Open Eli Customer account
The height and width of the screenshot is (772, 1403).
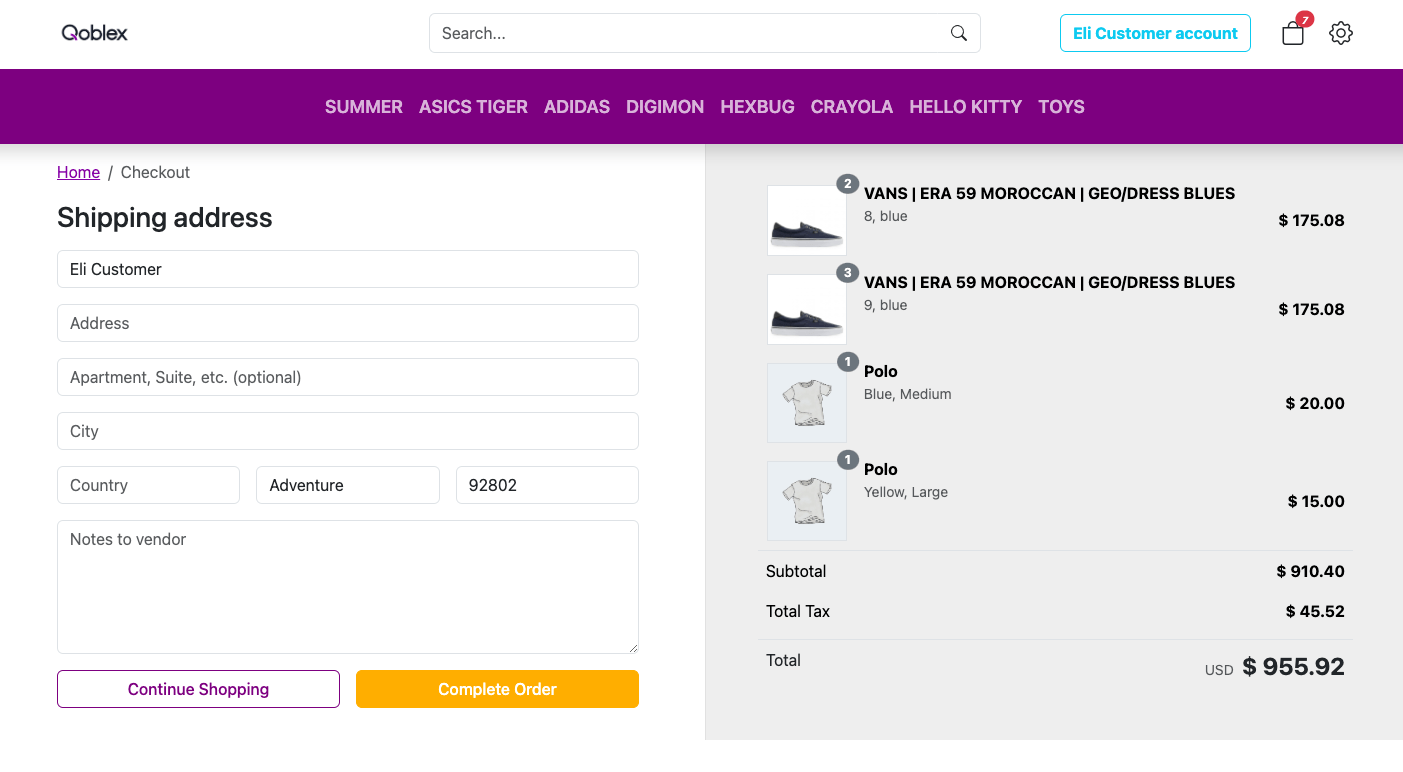point(1155,33)
